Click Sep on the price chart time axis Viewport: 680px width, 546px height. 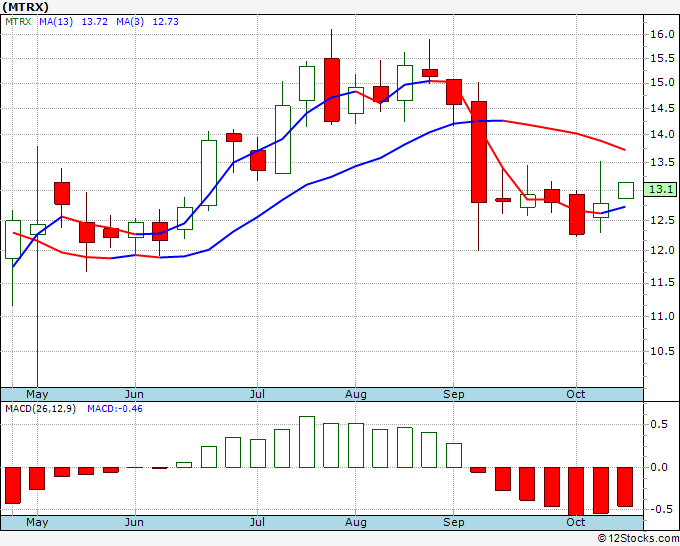[x=454, y=394]
